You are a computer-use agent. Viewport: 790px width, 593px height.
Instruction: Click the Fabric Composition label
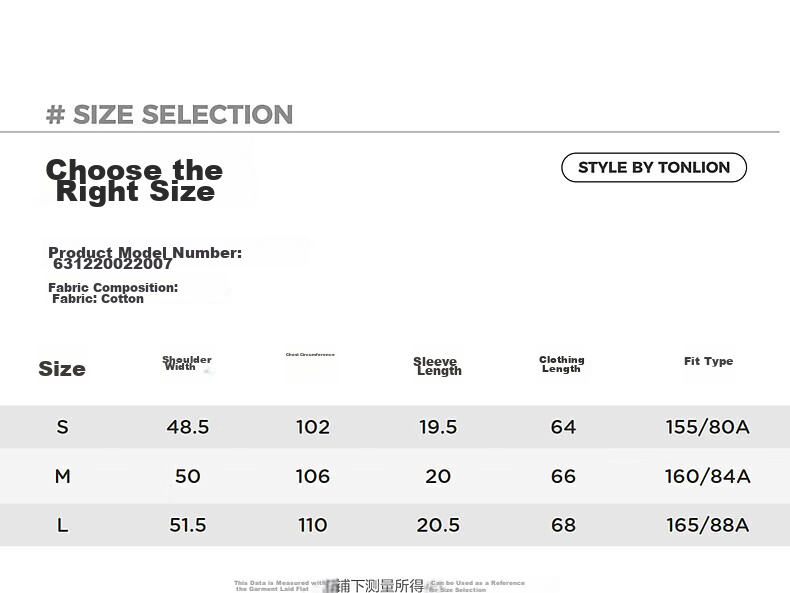(x=113, y=288)
